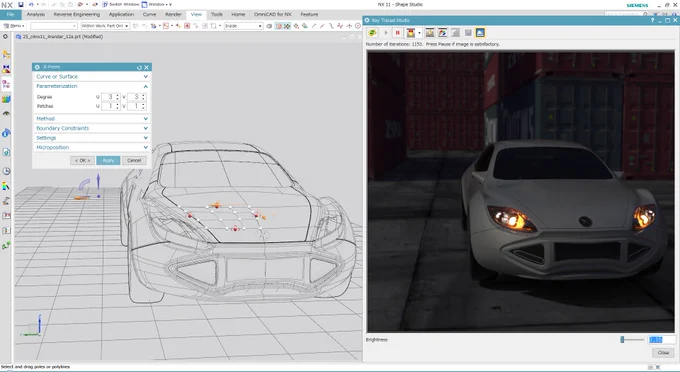Expand the Boundary Constraints section

92,128
